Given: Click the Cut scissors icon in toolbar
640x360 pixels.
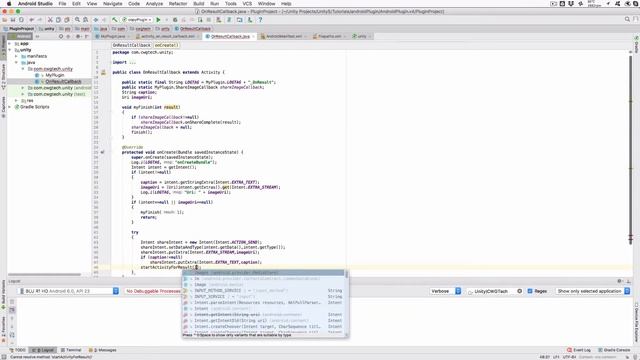Looking at the screenshot, I should tap(50, 20).
